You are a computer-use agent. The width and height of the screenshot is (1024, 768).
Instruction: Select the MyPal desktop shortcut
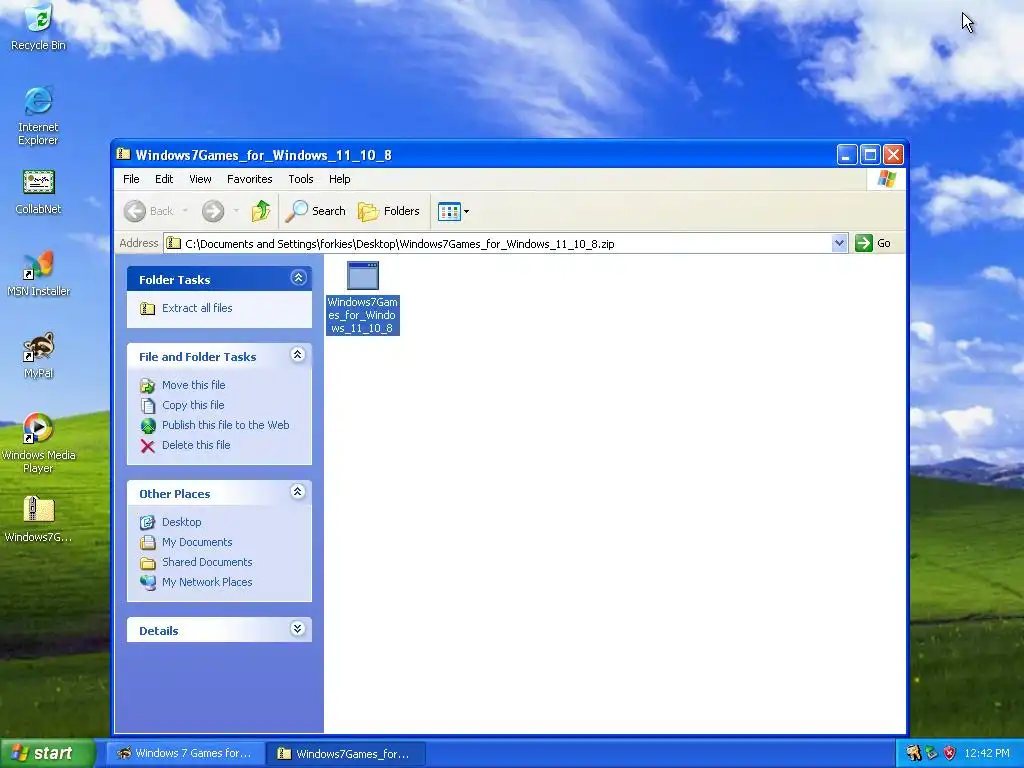tap(38, 356)
